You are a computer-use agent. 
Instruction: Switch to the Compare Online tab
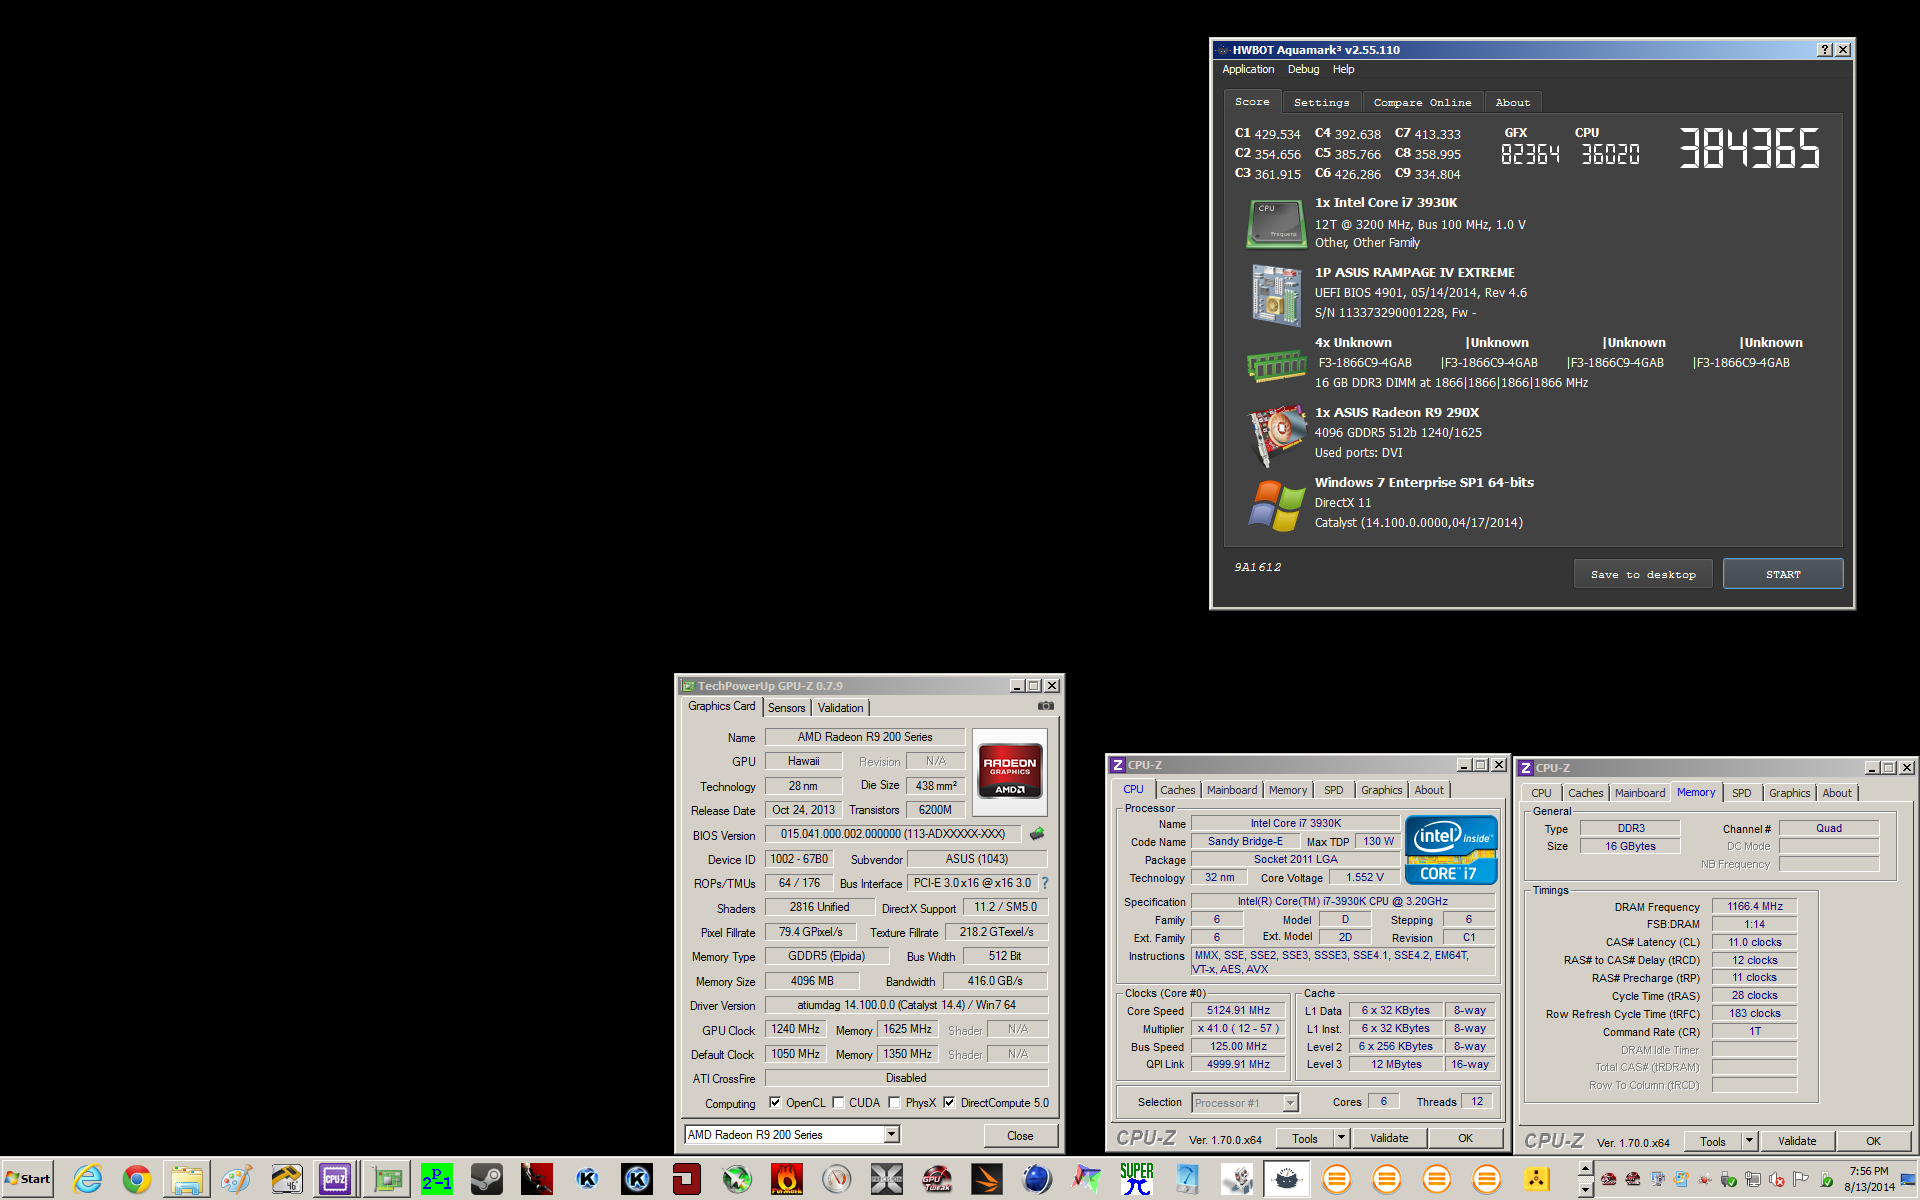point(1422,102)
